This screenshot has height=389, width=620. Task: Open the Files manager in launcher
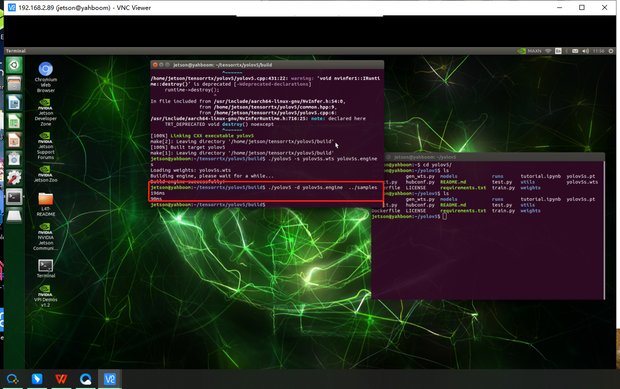(x=14, y=84)
